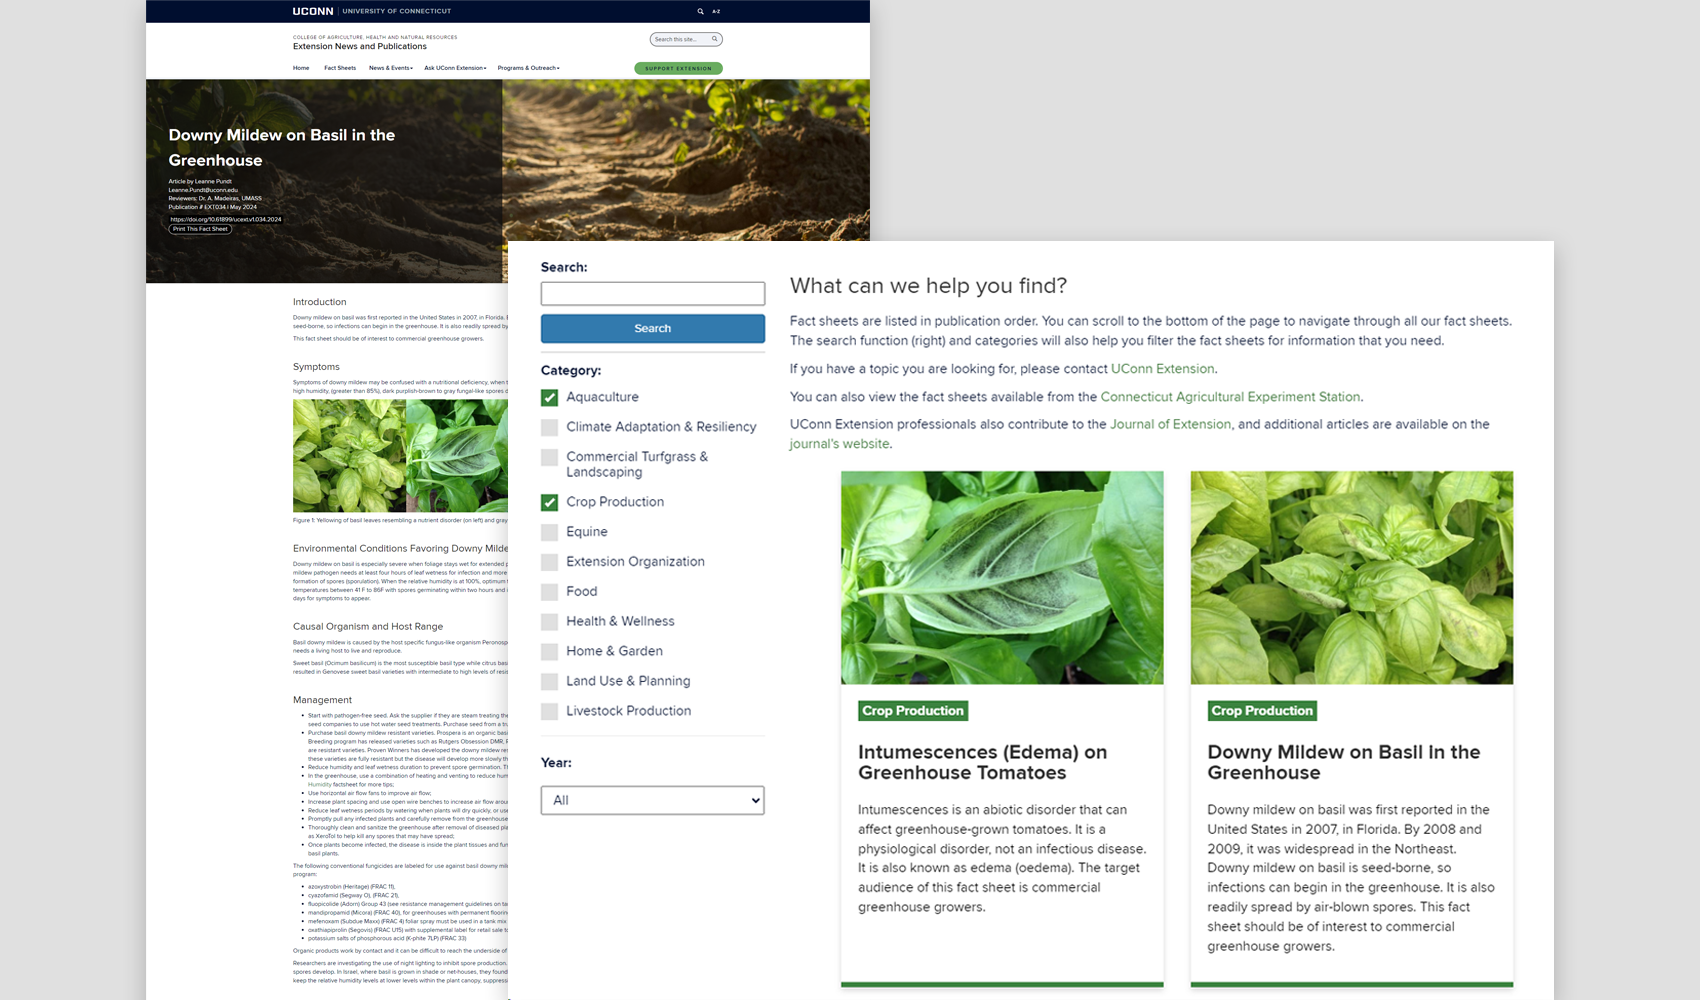Open the A-Z index icon

click(716, 11)
